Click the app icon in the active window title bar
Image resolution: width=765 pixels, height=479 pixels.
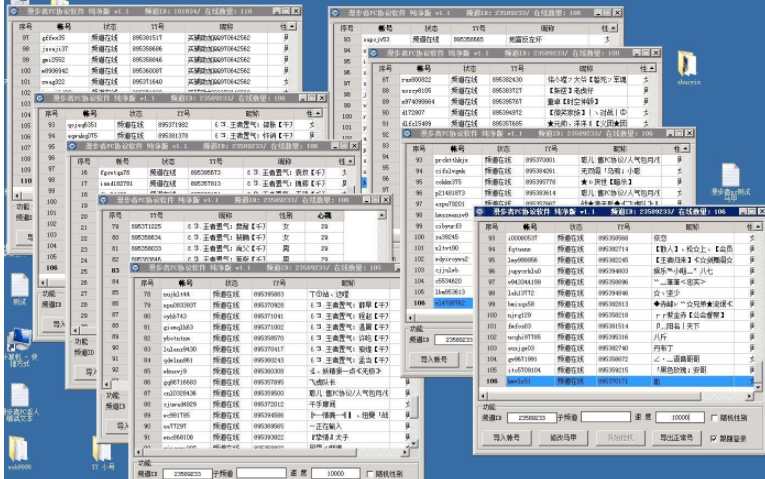[480, 212]
